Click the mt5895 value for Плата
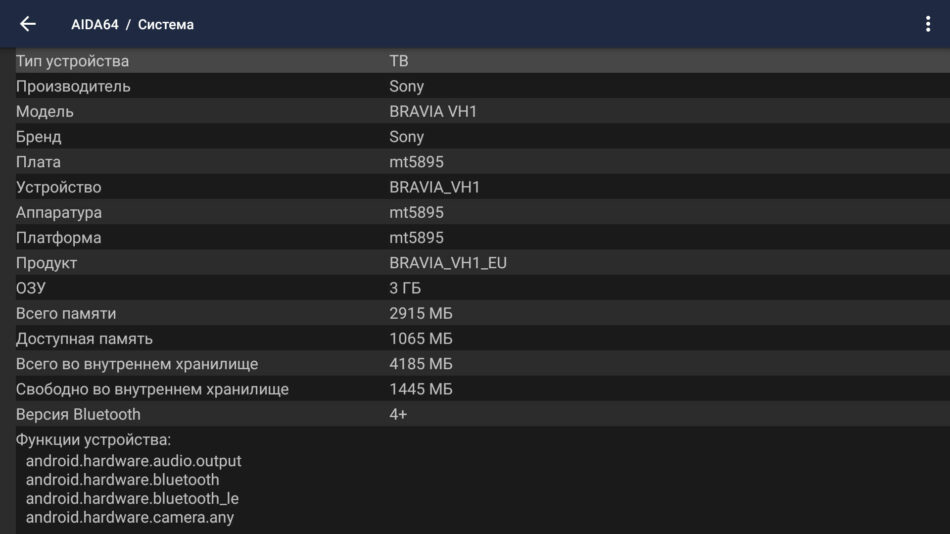The width and height of the screenshot is (950, 534). click(416, 162)
